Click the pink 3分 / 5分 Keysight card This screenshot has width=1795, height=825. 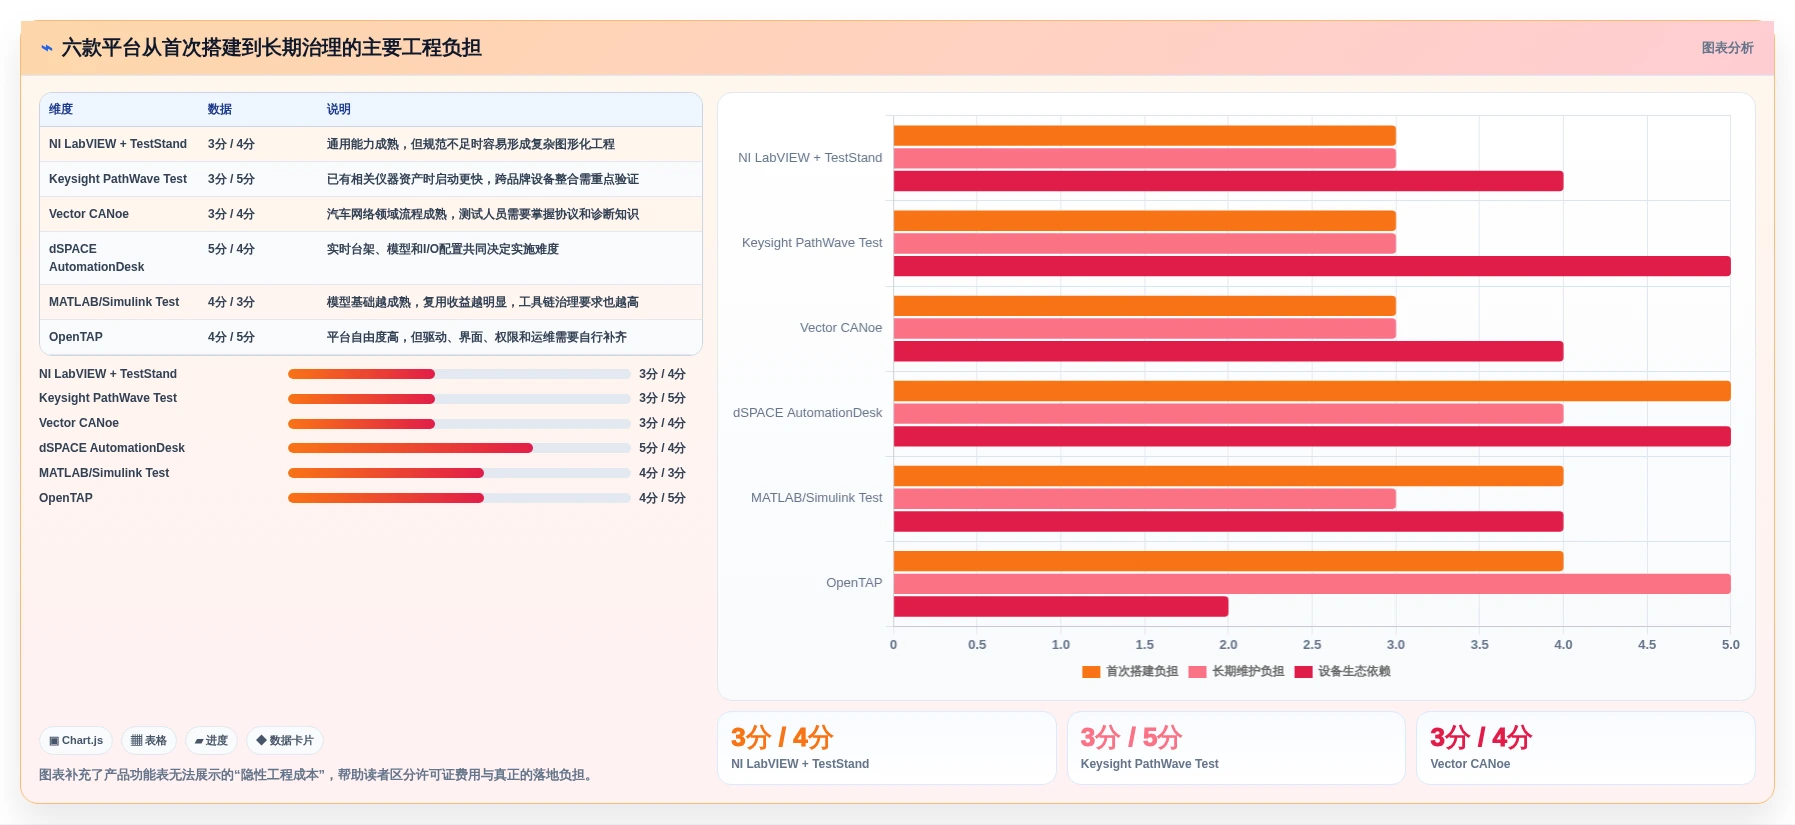pyautogui.click(x=1236, y=748)
